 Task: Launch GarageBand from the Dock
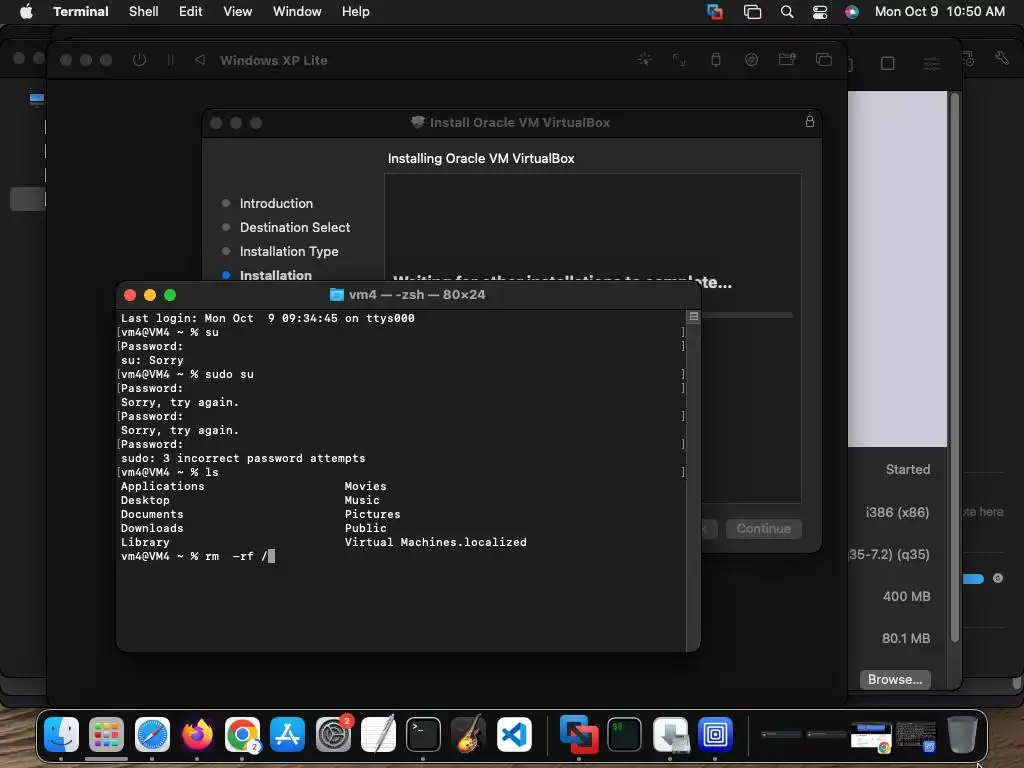[468, 735]
